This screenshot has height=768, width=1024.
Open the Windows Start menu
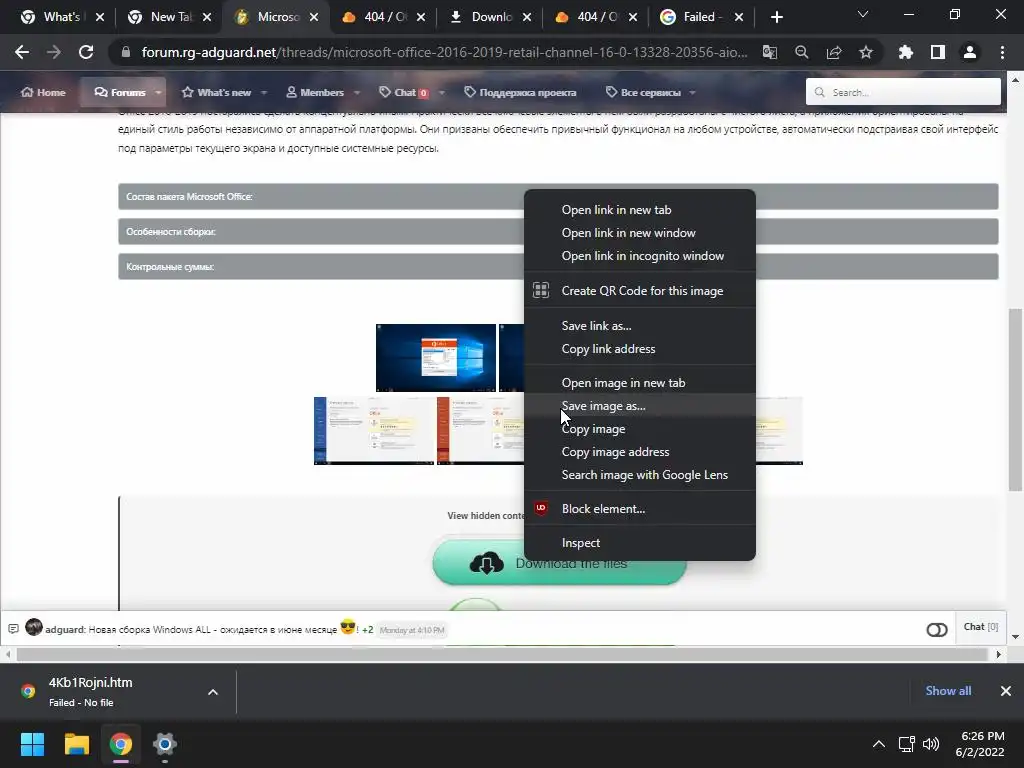pyautogui.click(x=32, y=744)
